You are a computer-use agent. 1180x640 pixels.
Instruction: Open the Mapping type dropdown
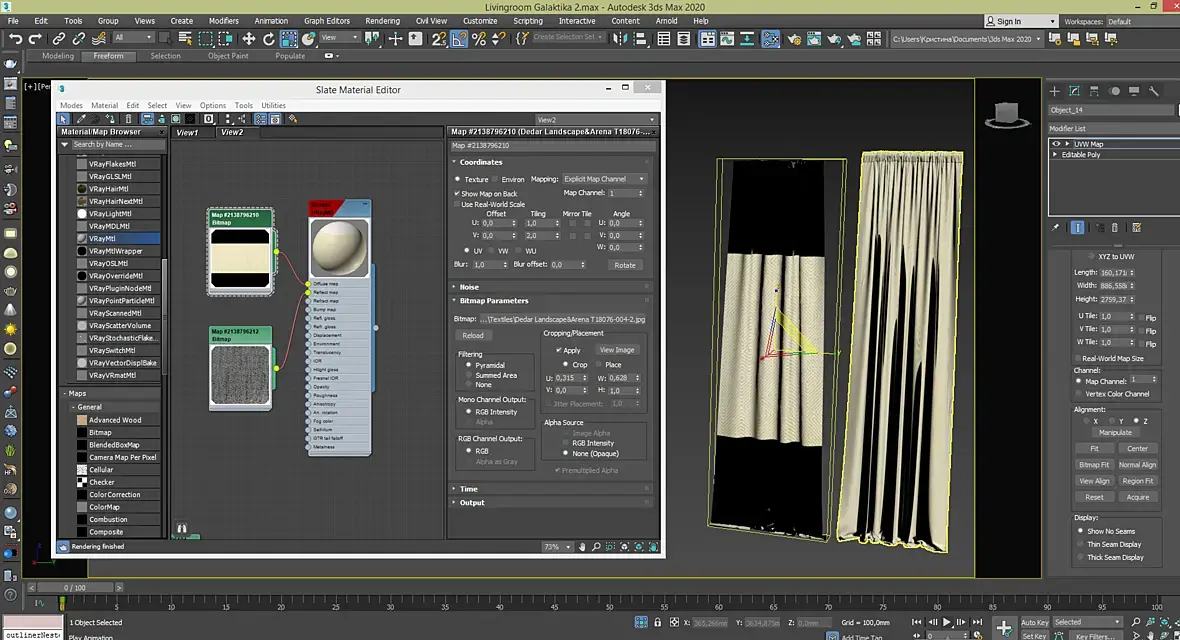[x=603, y=179]
